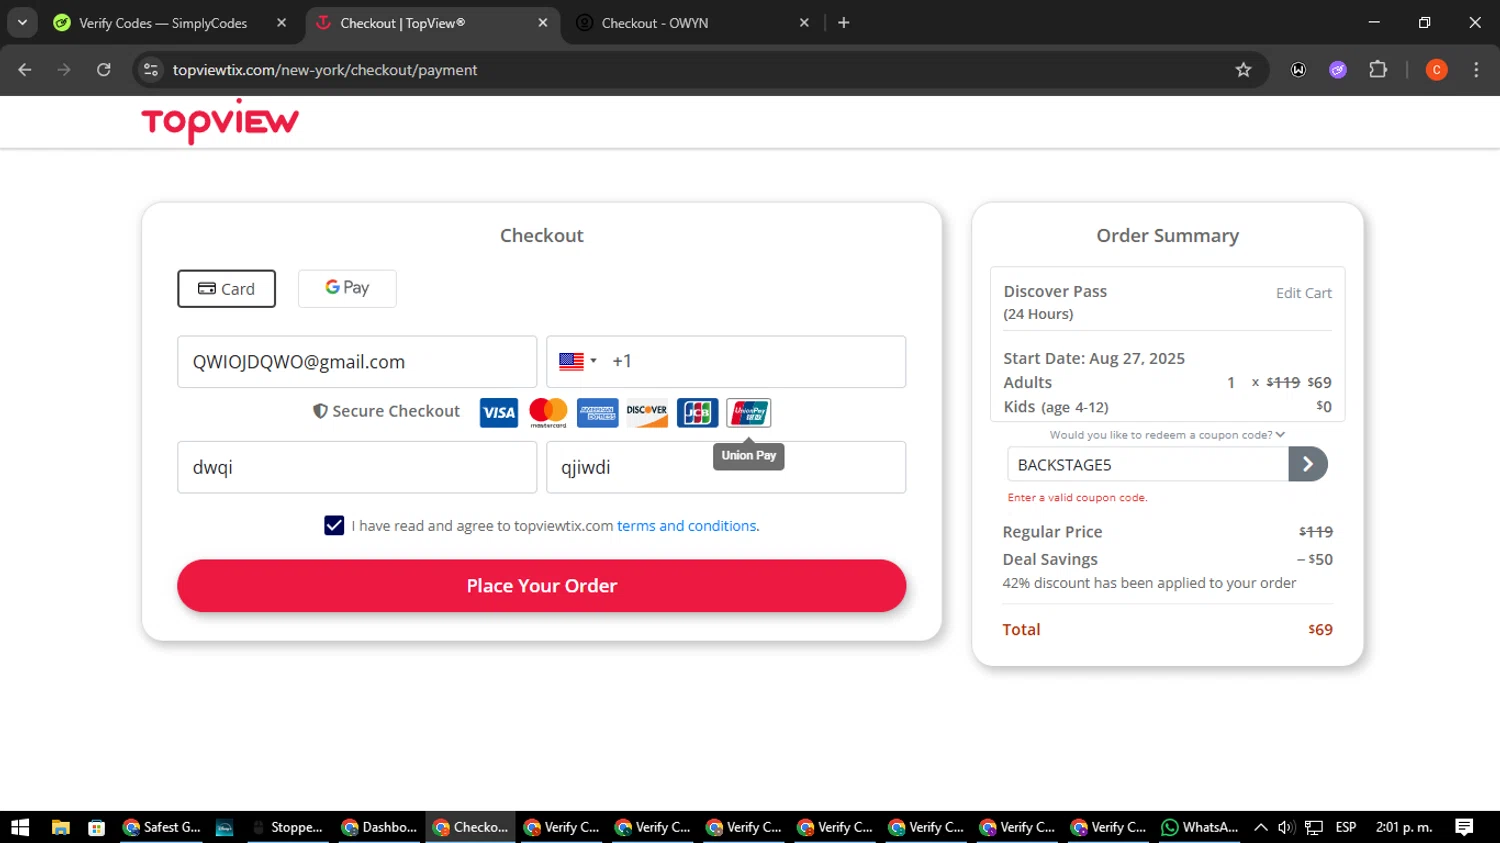Select the Card payment method
Screen dimensions: 1500x843
pos(227,289)
